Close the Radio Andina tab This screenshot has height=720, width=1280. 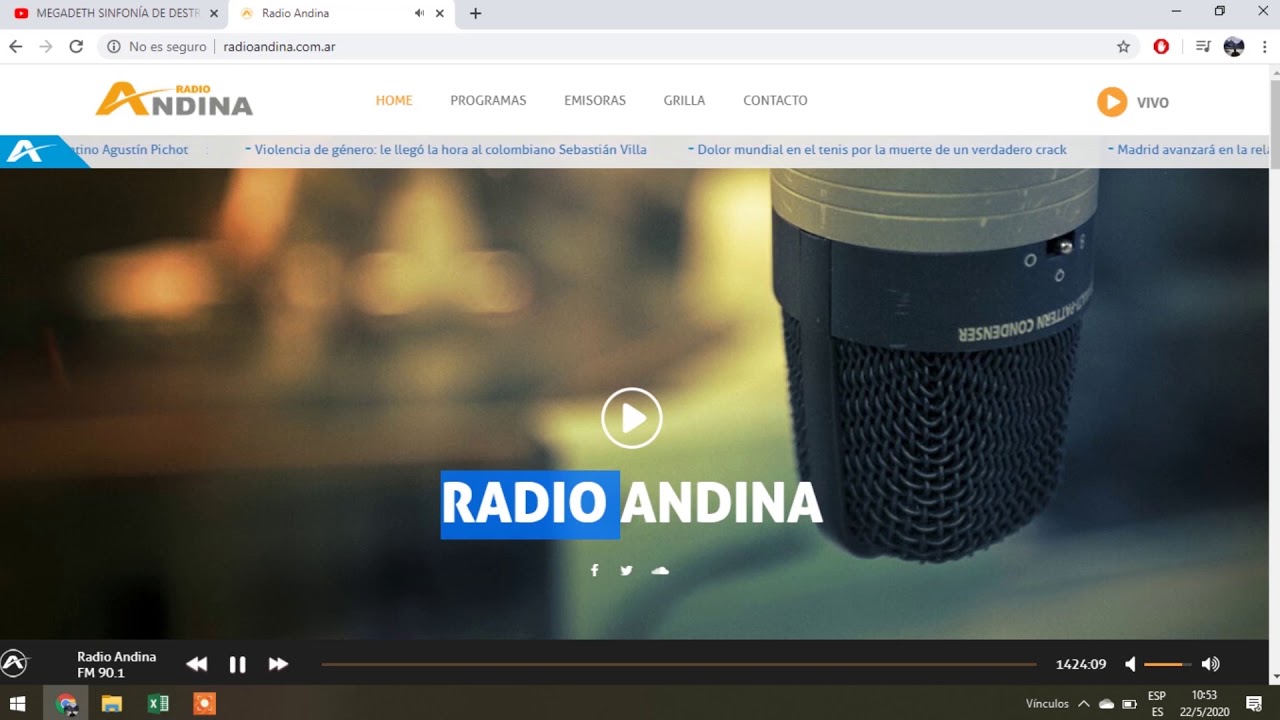[439, 14]
